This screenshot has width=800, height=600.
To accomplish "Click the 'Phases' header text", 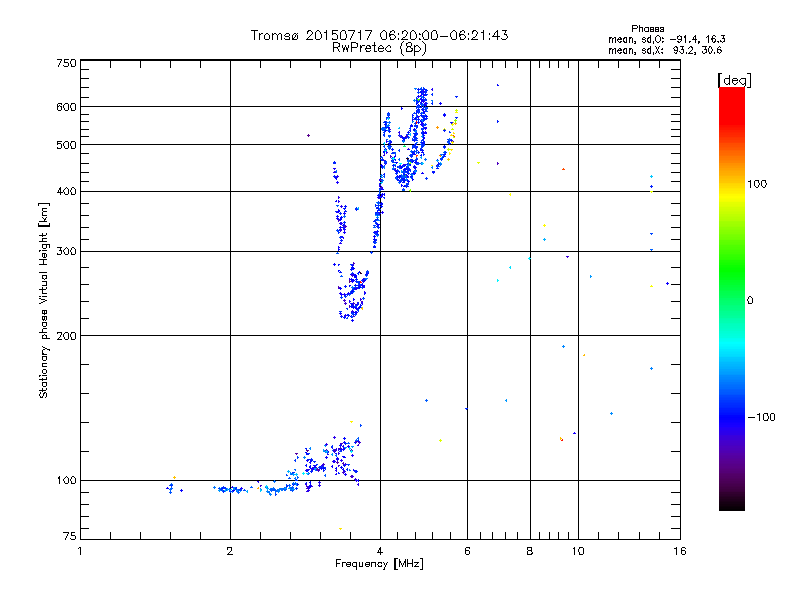I will point(647,29).
